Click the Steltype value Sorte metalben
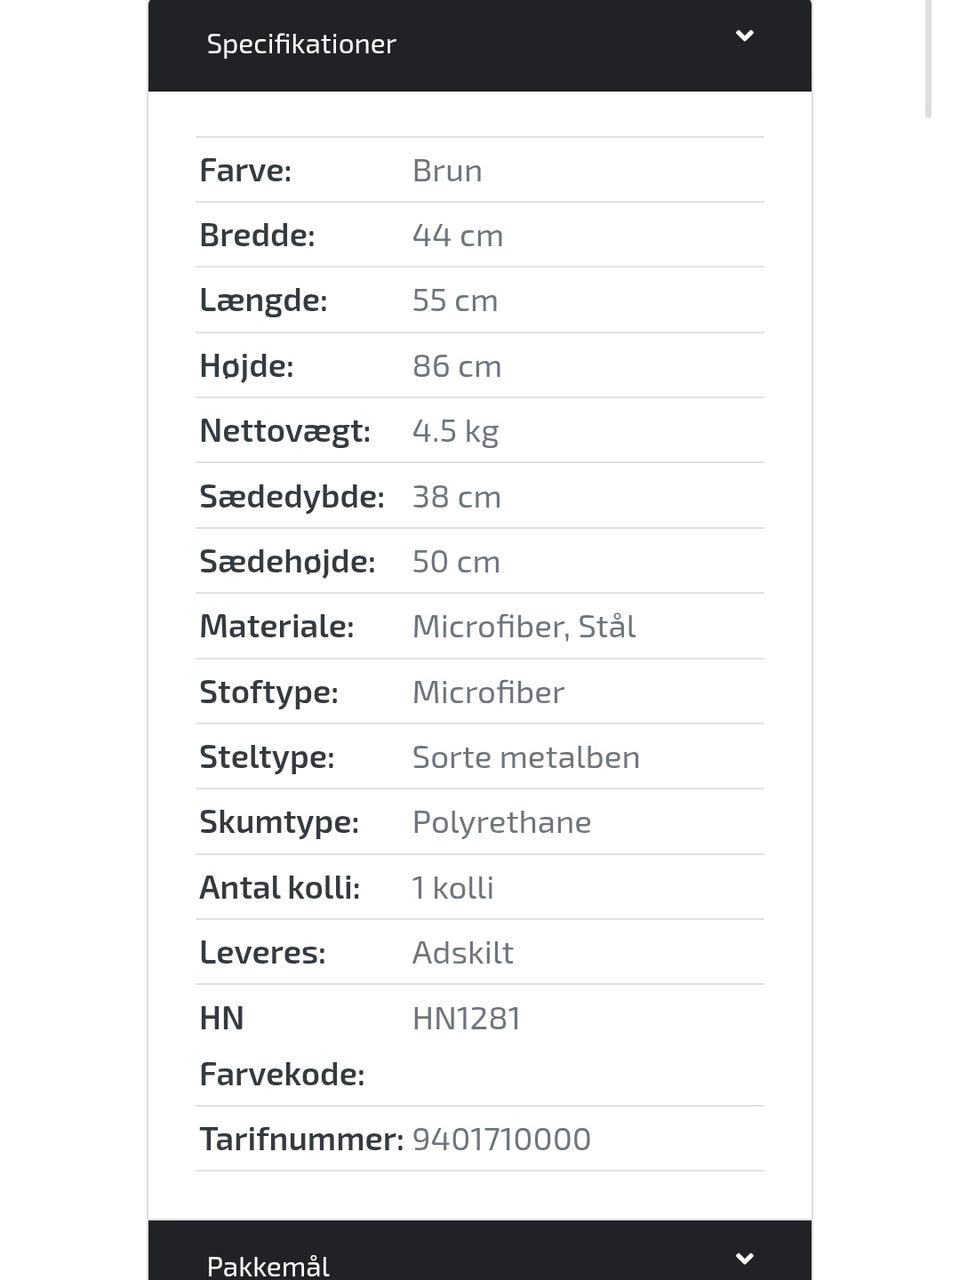 coord(526,757)
